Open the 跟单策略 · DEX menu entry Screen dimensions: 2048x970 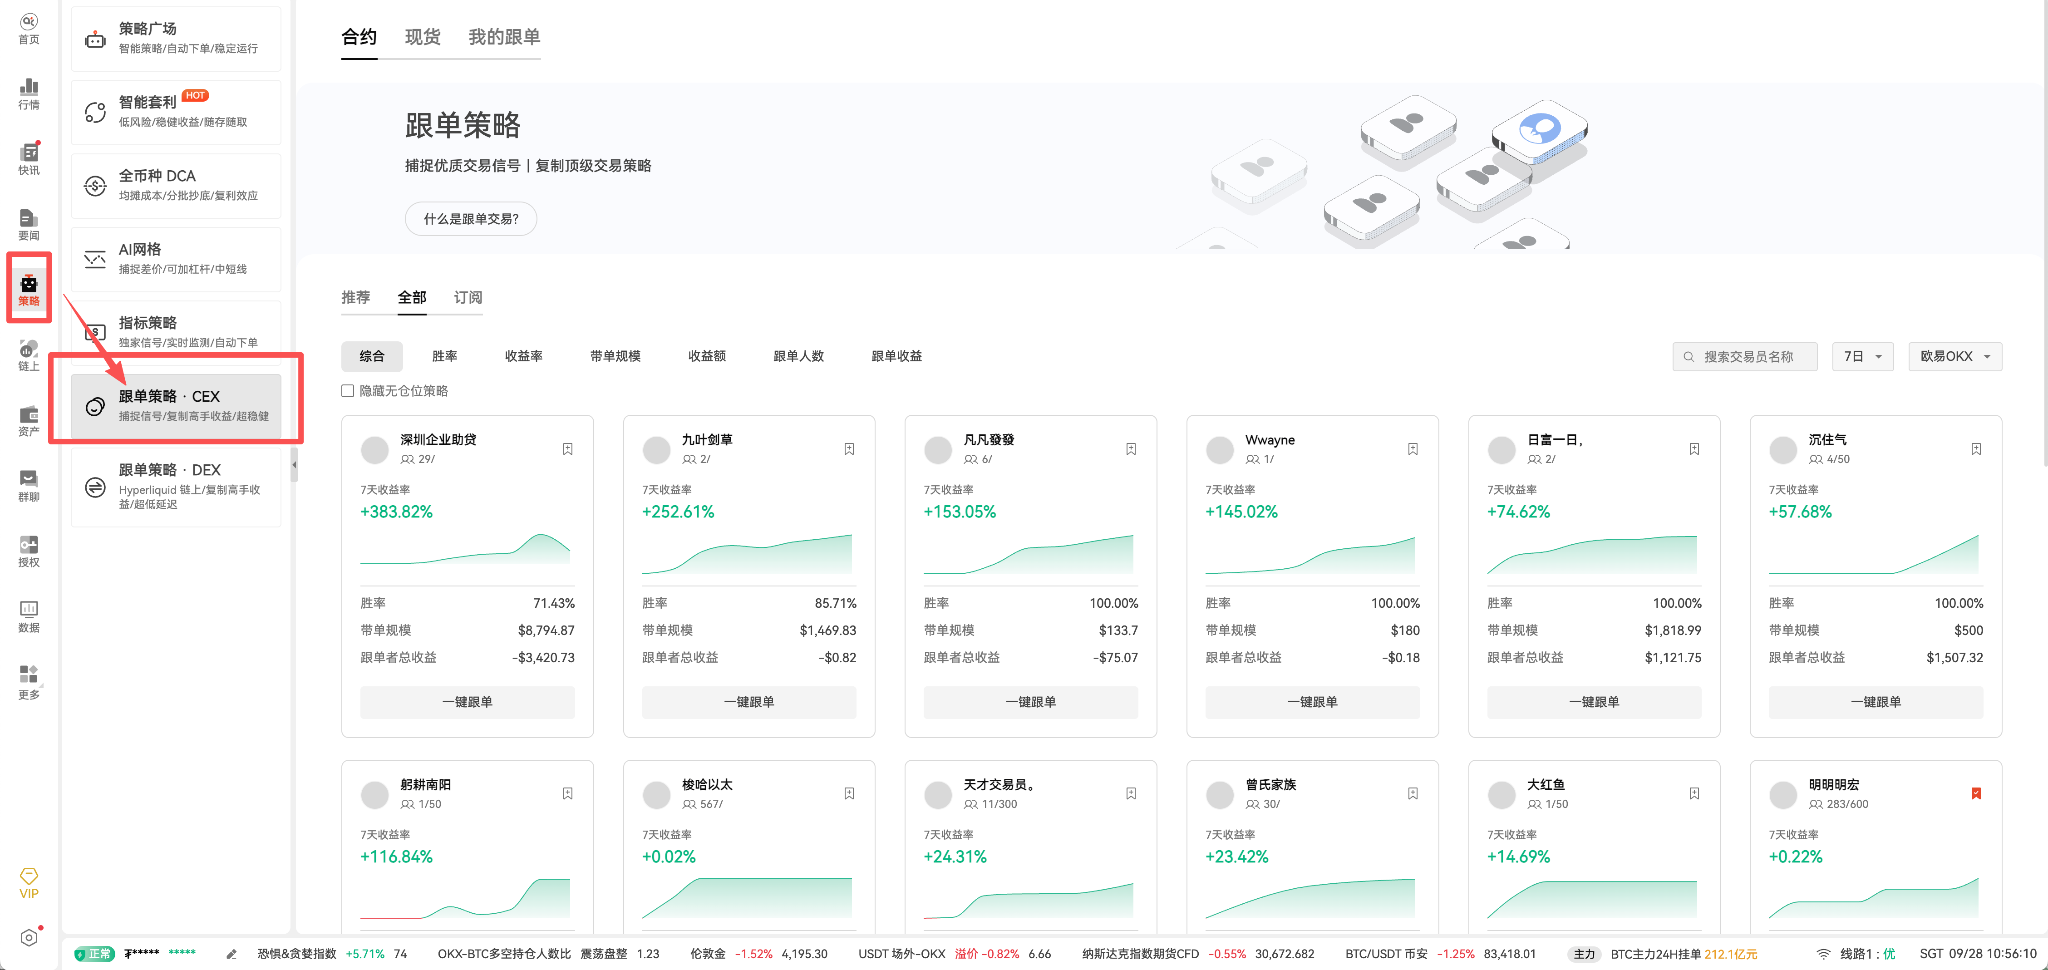(176, 487)
